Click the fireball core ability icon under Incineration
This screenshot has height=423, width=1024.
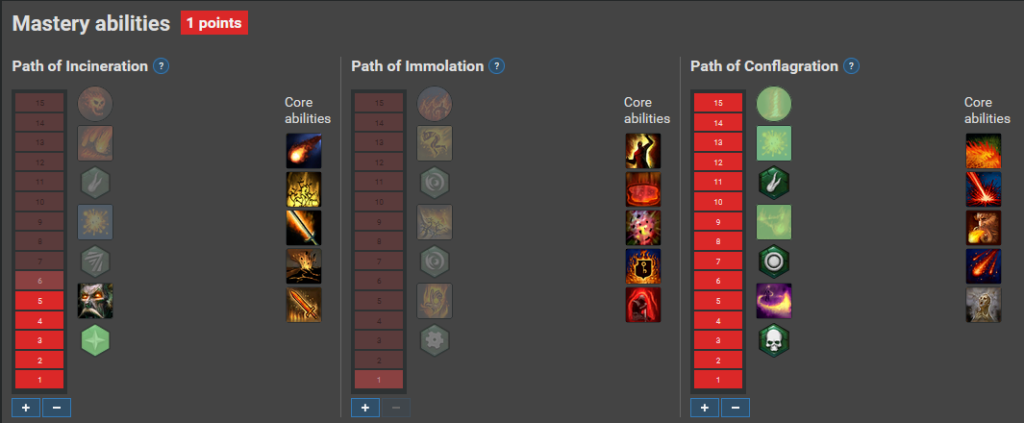point(304,151)
